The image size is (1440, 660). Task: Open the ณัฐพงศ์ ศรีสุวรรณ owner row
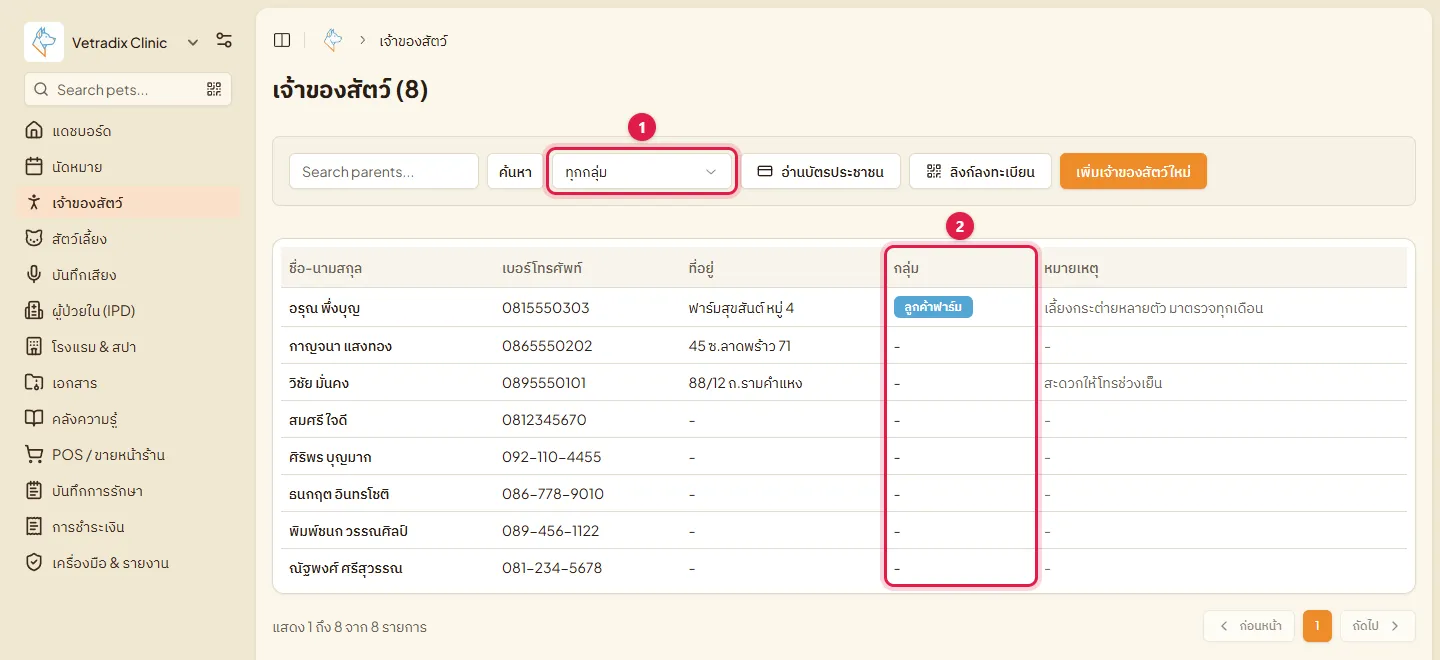tap(844, 568)
